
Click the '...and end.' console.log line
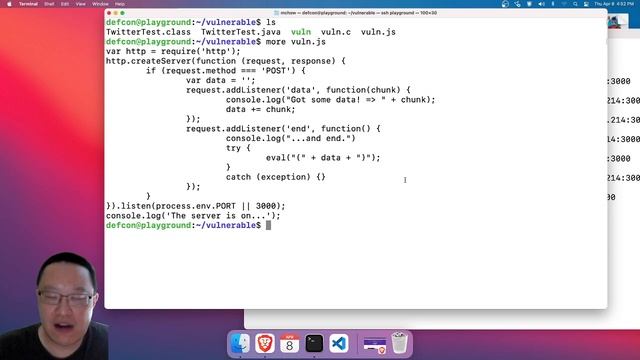(x=291, y=138)
